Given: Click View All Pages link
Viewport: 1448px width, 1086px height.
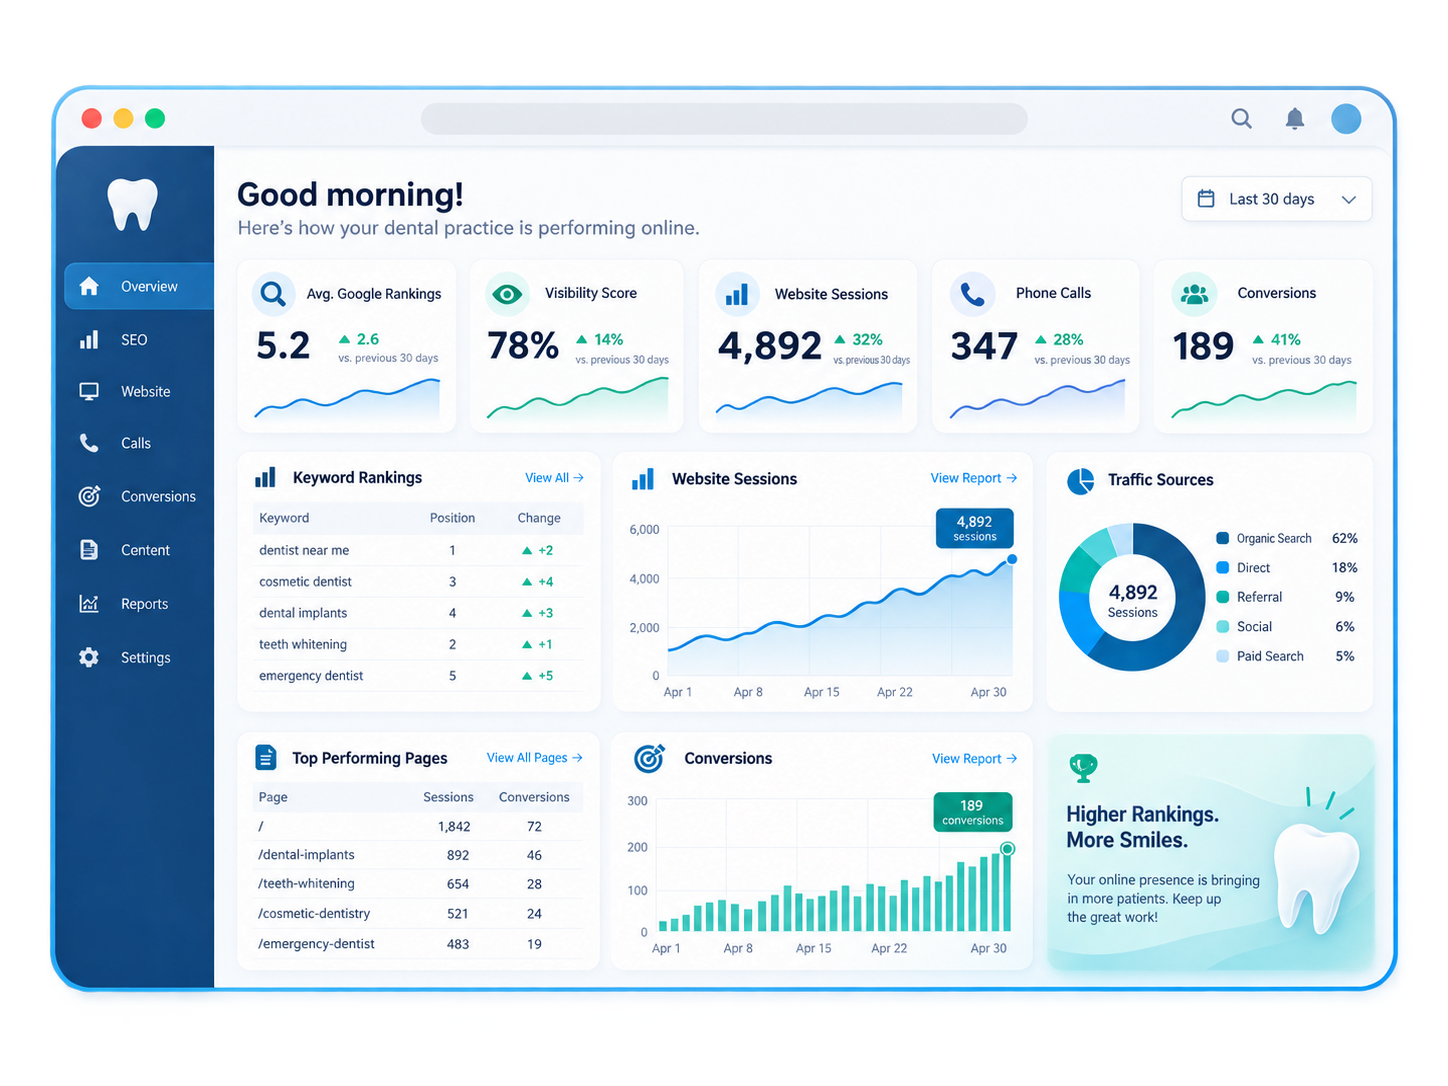Looking at the screenshot, I should point(535,758).
